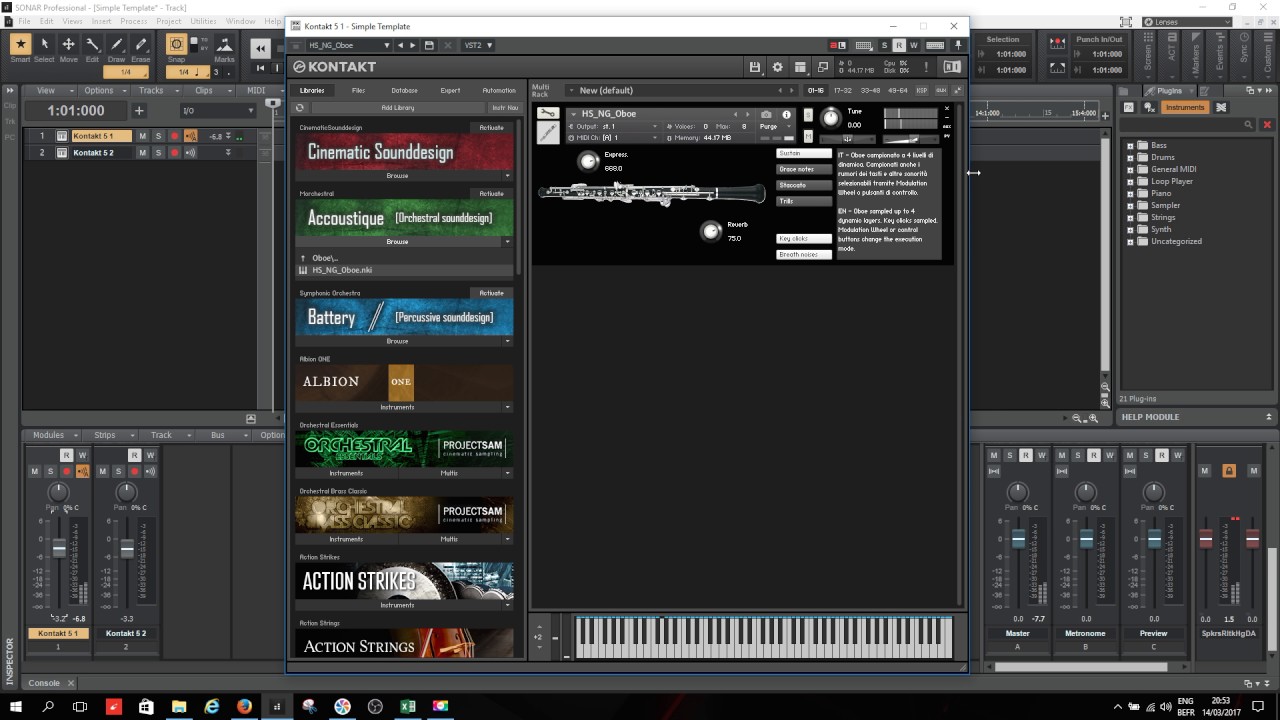Screen dimensions: 1280x720
Task: Select the Grace notes articulation
Action: coord(804,169)
